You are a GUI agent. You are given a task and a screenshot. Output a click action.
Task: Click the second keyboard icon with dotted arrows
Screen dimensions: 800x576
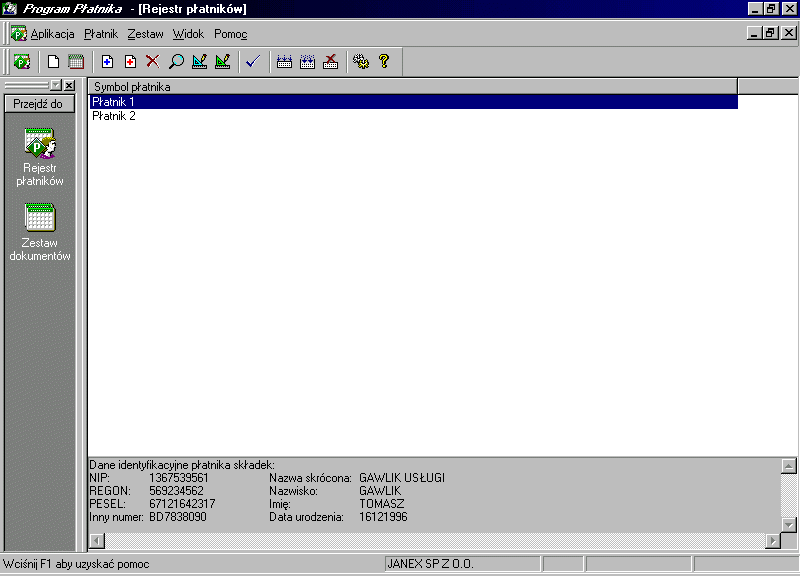point(307,62)
